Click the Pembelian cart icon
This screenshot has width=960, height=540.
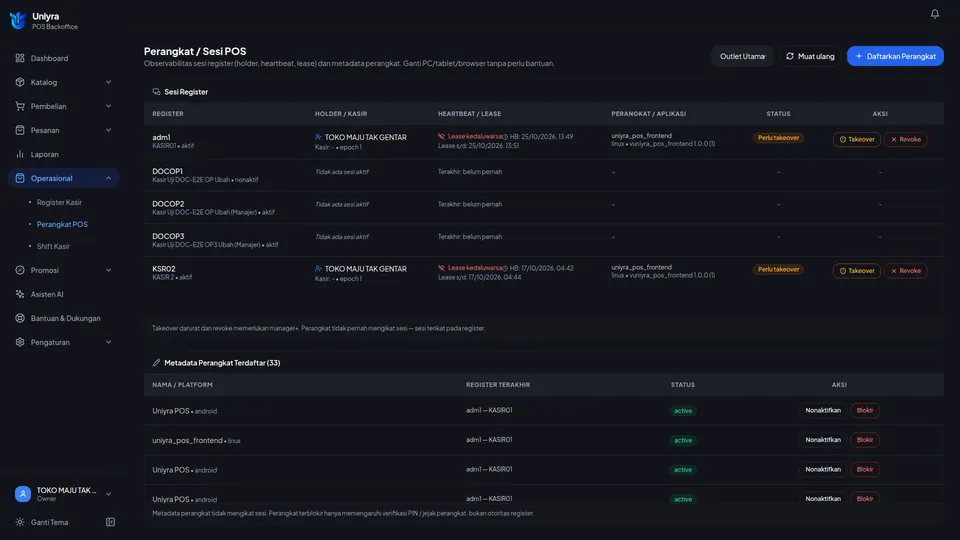tap(20, 106)
